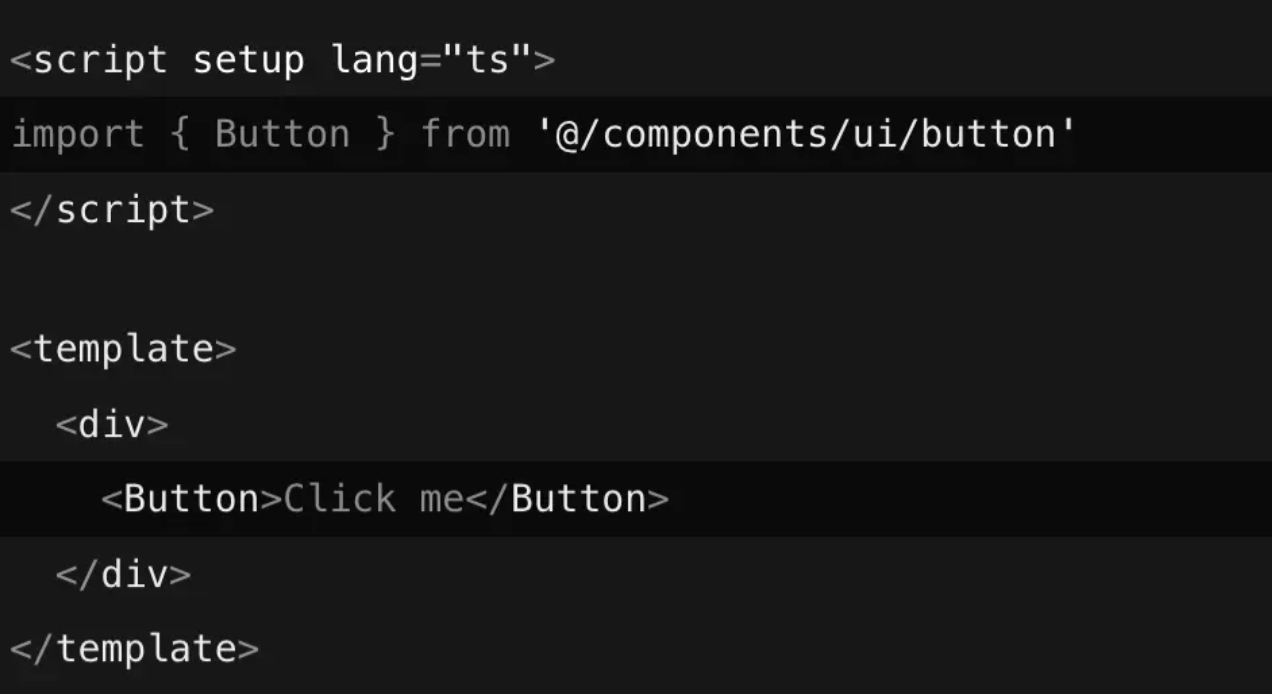
Task: Click the closing </div> tag
Action: [123, 574]
